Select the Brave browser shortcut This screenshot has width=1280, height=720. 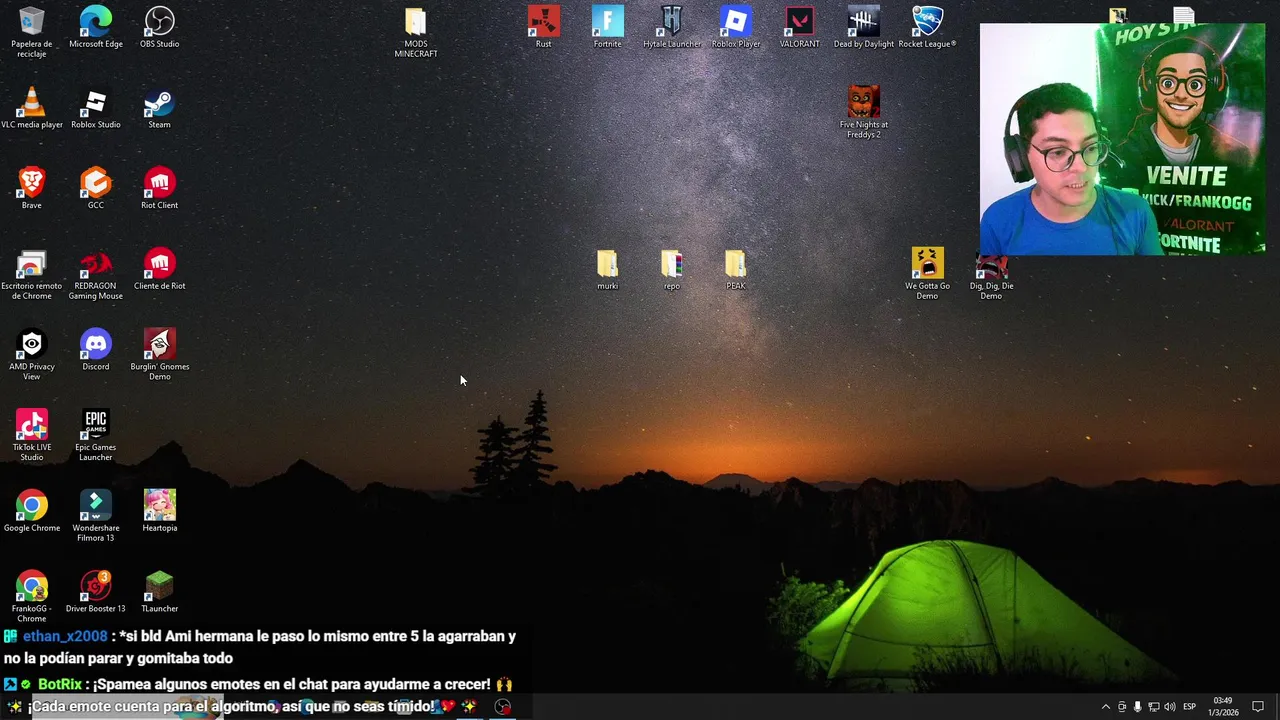point(32,188)
